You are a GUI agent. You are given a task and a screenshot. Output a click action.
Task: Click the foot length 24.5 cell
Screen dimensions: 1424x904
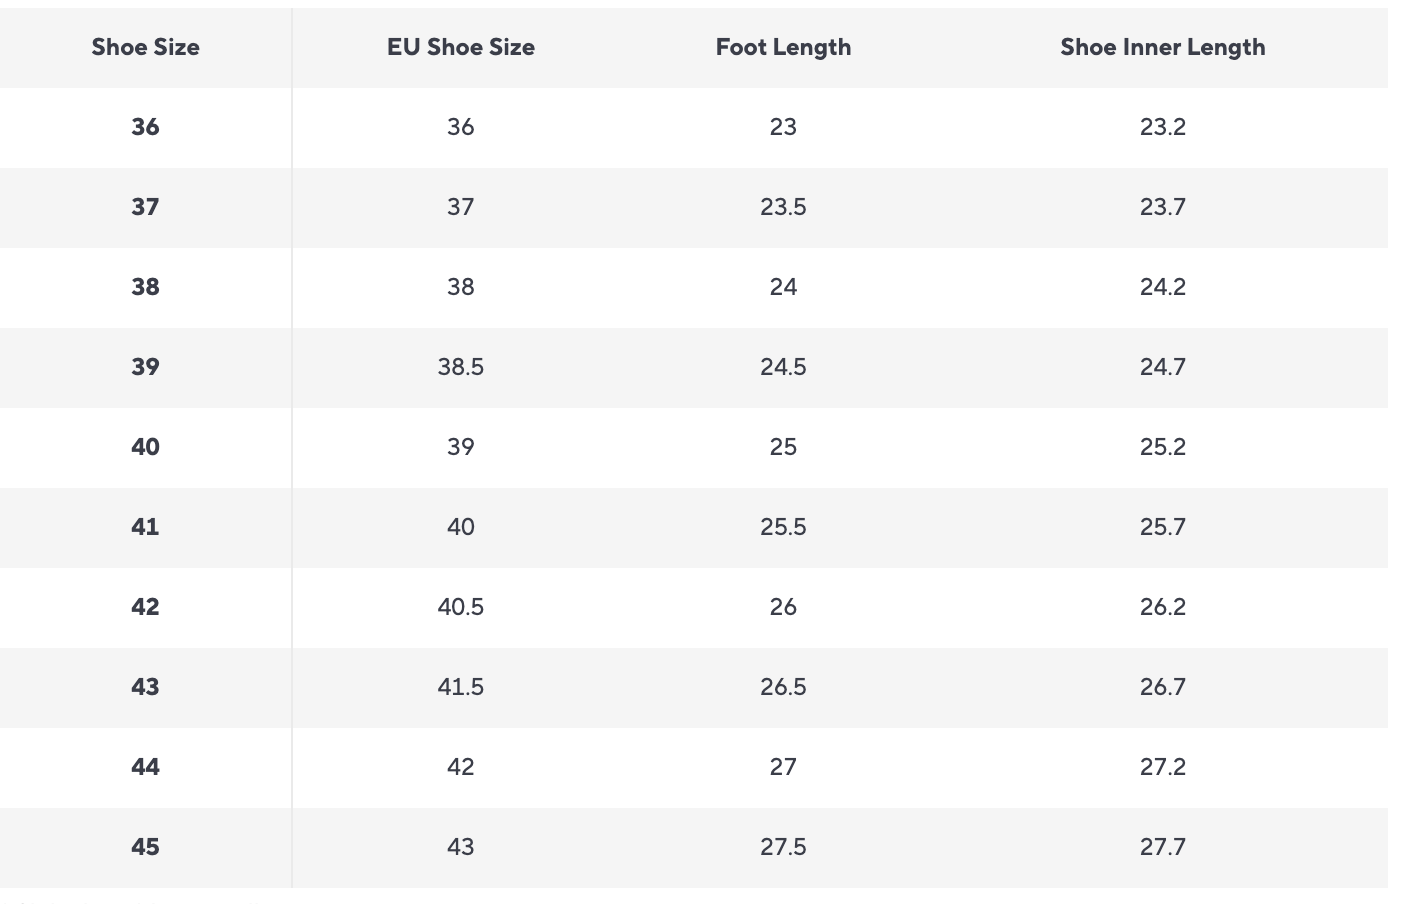pos(783,367)
